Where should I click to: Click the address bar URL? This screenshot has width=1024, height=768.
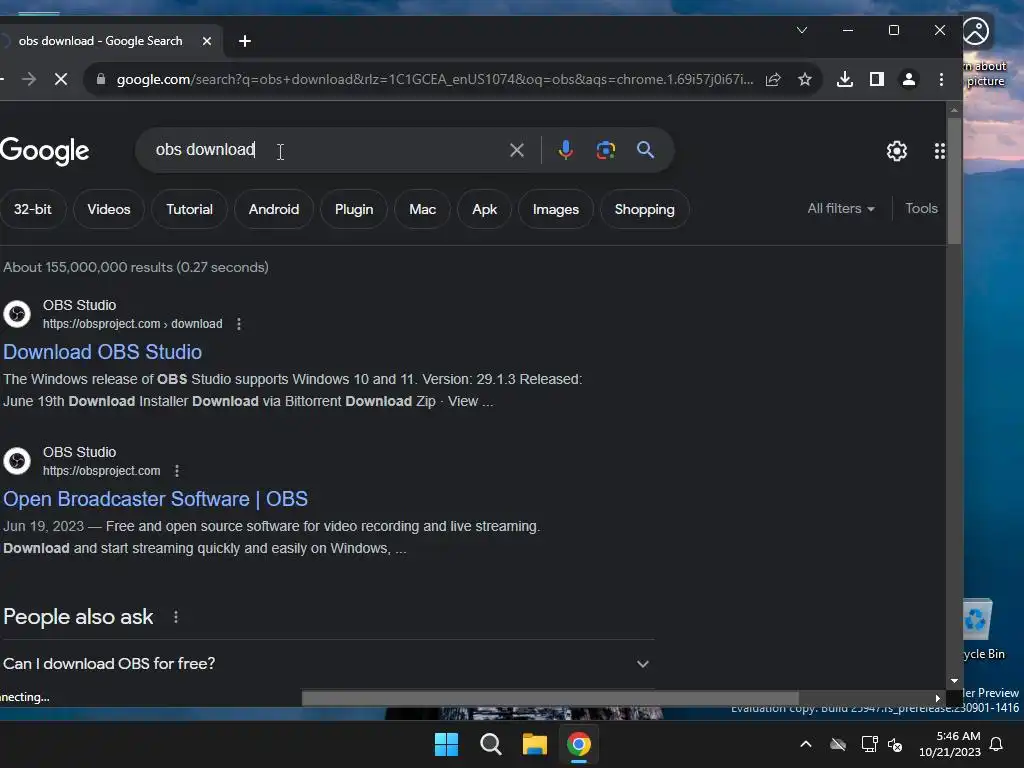pos(434,80)
